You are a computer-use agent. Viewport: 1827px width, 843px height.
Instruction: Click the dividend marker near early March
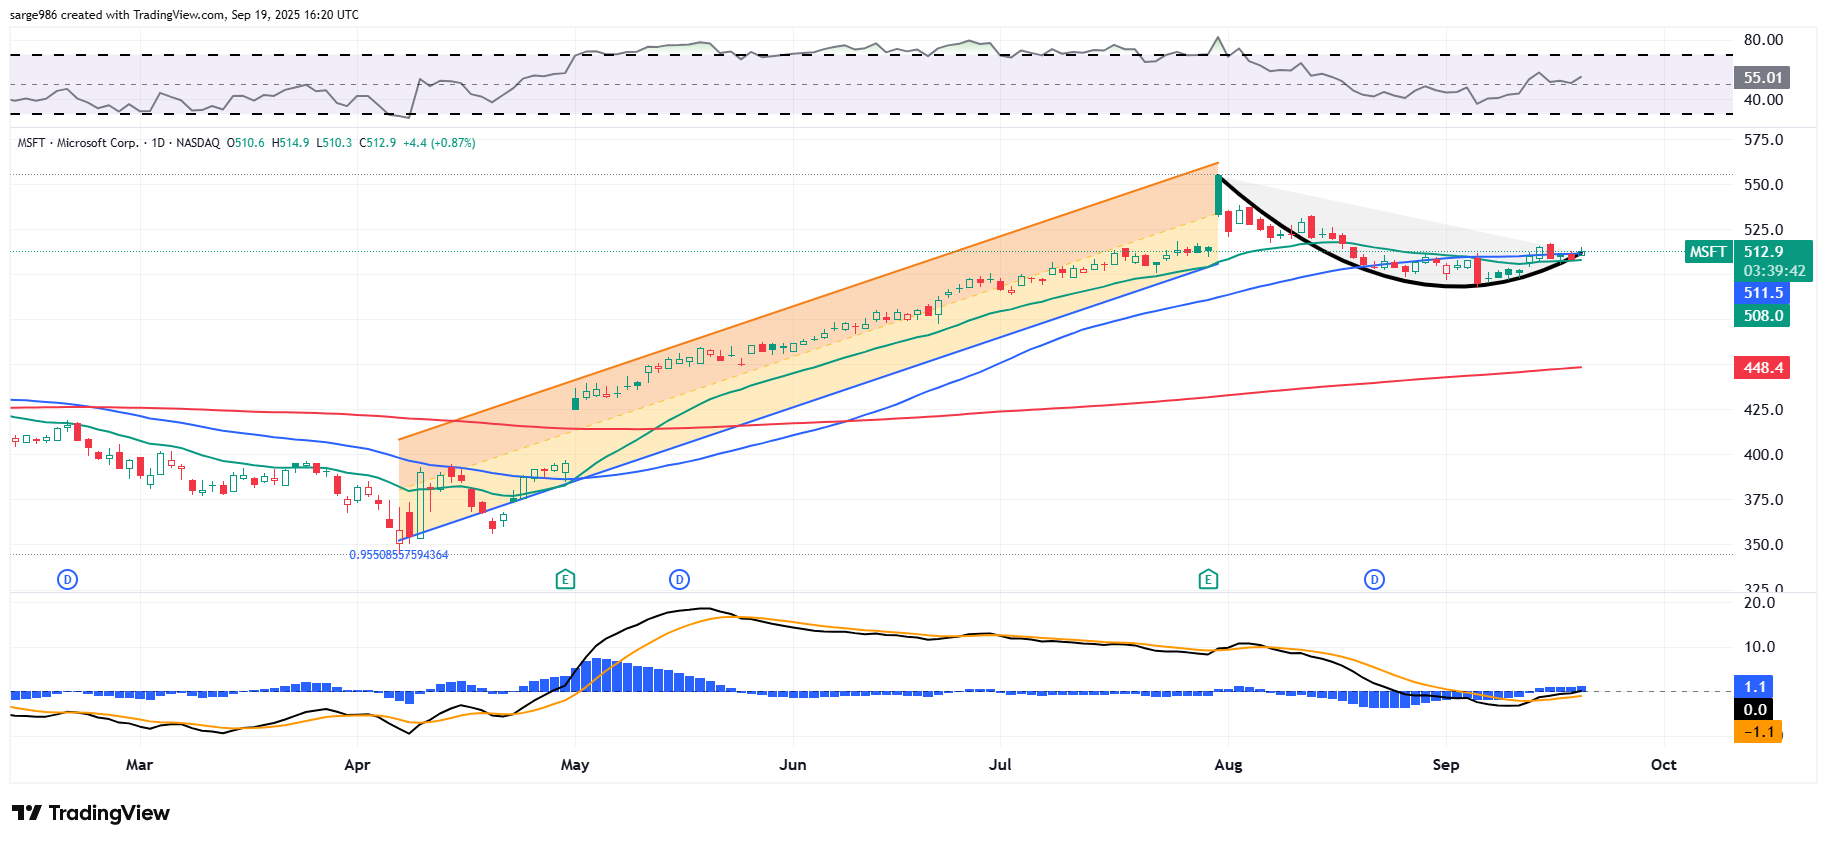pos(67,579)
